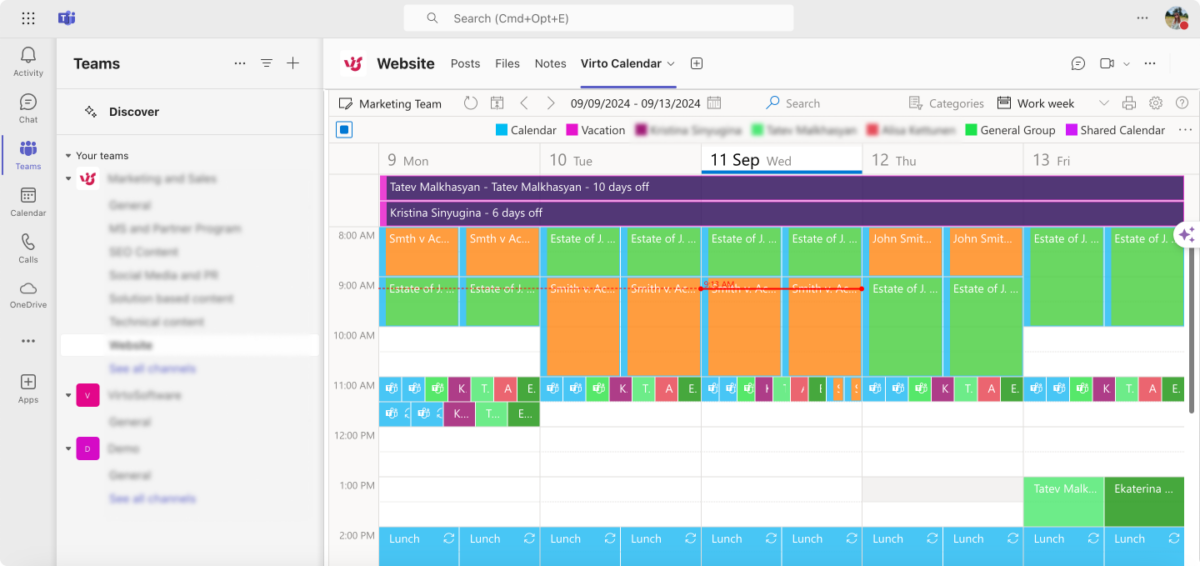The image size is (1200, 566).
Task: Start a video meeting in channel
Action: pos(1107,63)
